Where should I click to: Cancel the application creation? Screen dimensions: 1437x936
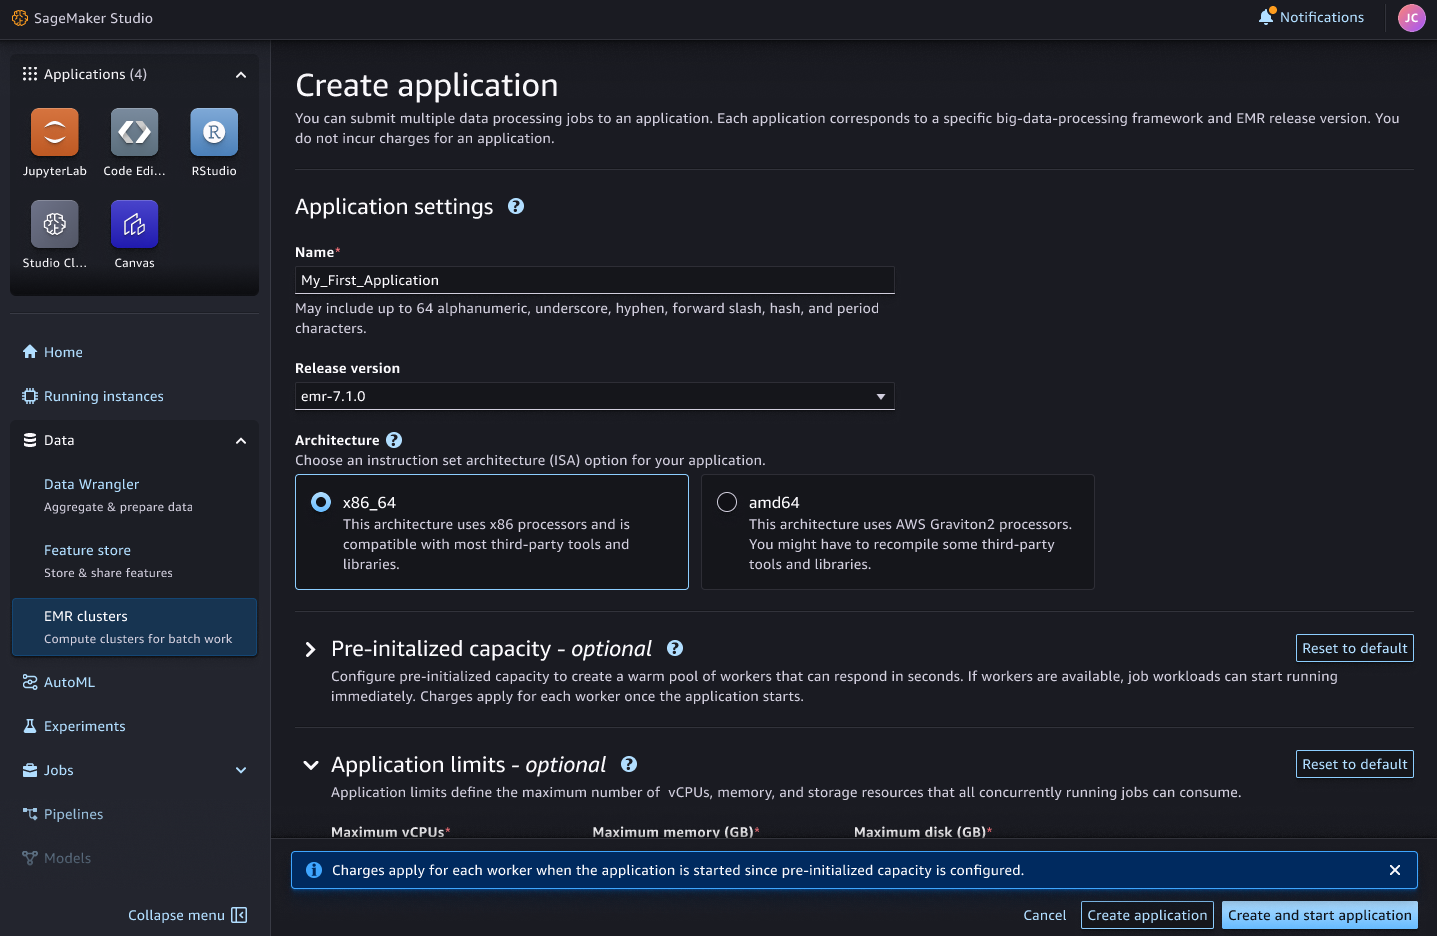coord(1044,914)
